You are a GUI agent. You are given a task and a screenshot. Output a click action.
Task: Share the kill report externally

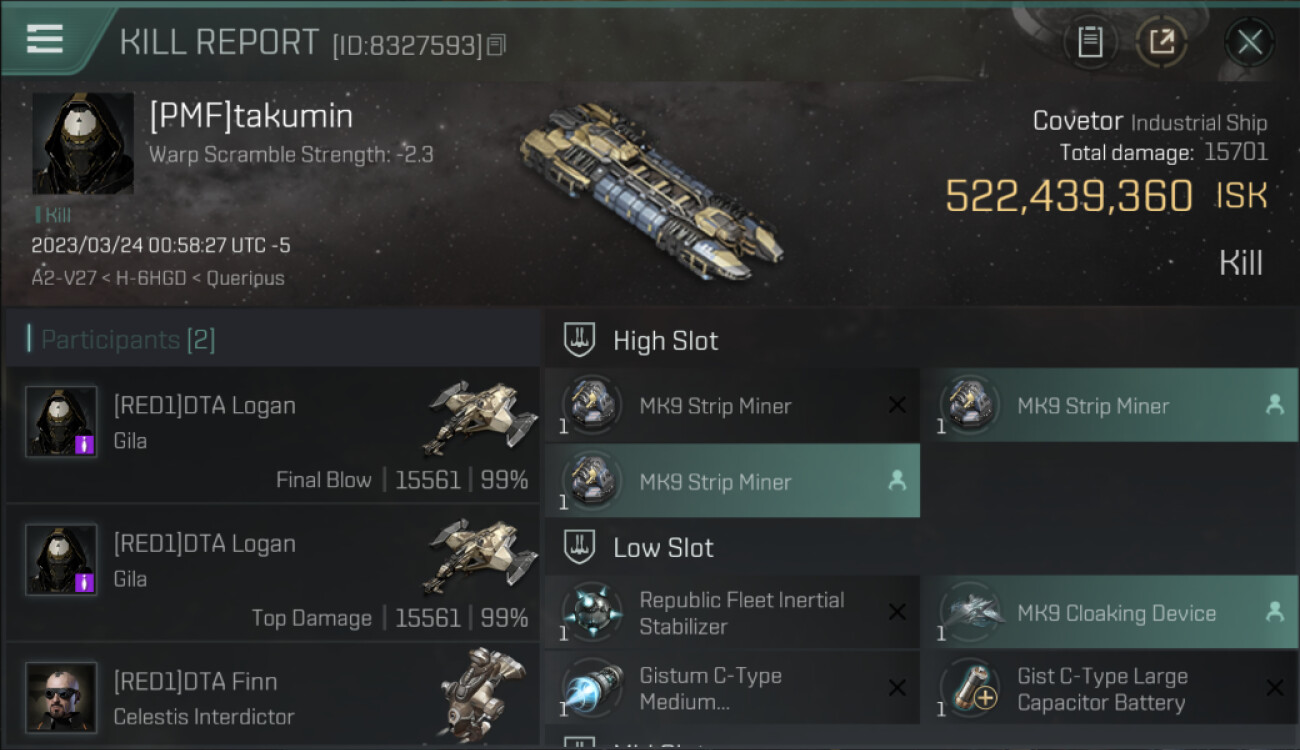click(x=1161, y=42)
